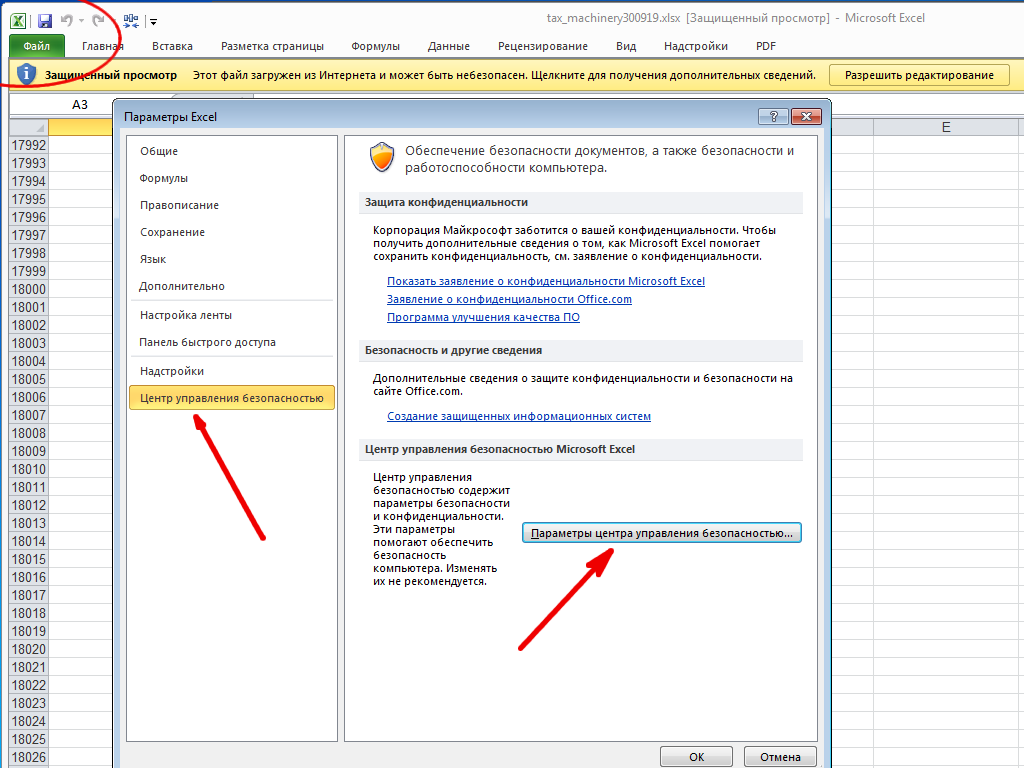Click the Save icon in quick access toolbar
The width and height of the screenshot is (1024, 768).
click(x=44, y=21)
